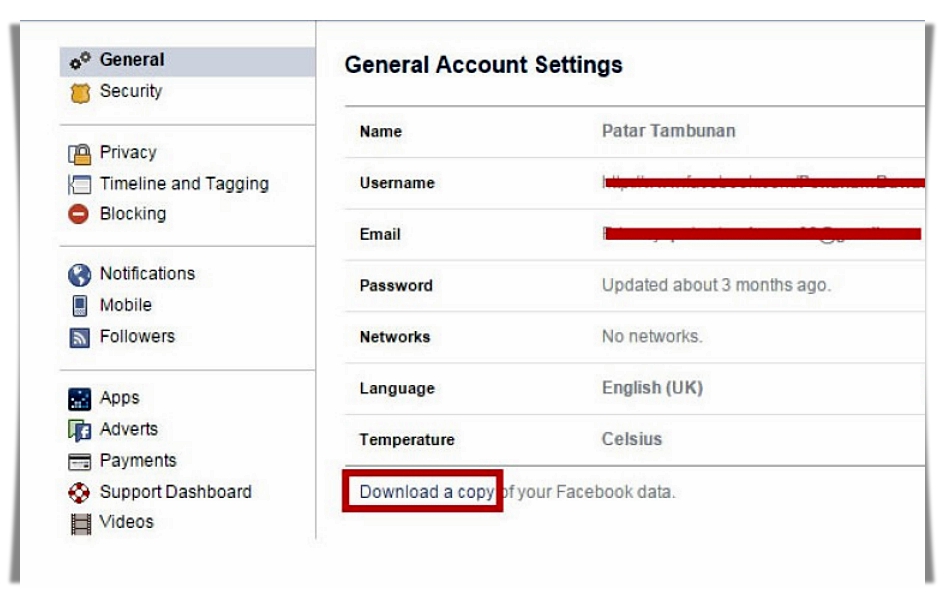The width and height of the screenshot is (944, 607).
Task: Click the Security badge icon
Action: [x=80, y=93]
